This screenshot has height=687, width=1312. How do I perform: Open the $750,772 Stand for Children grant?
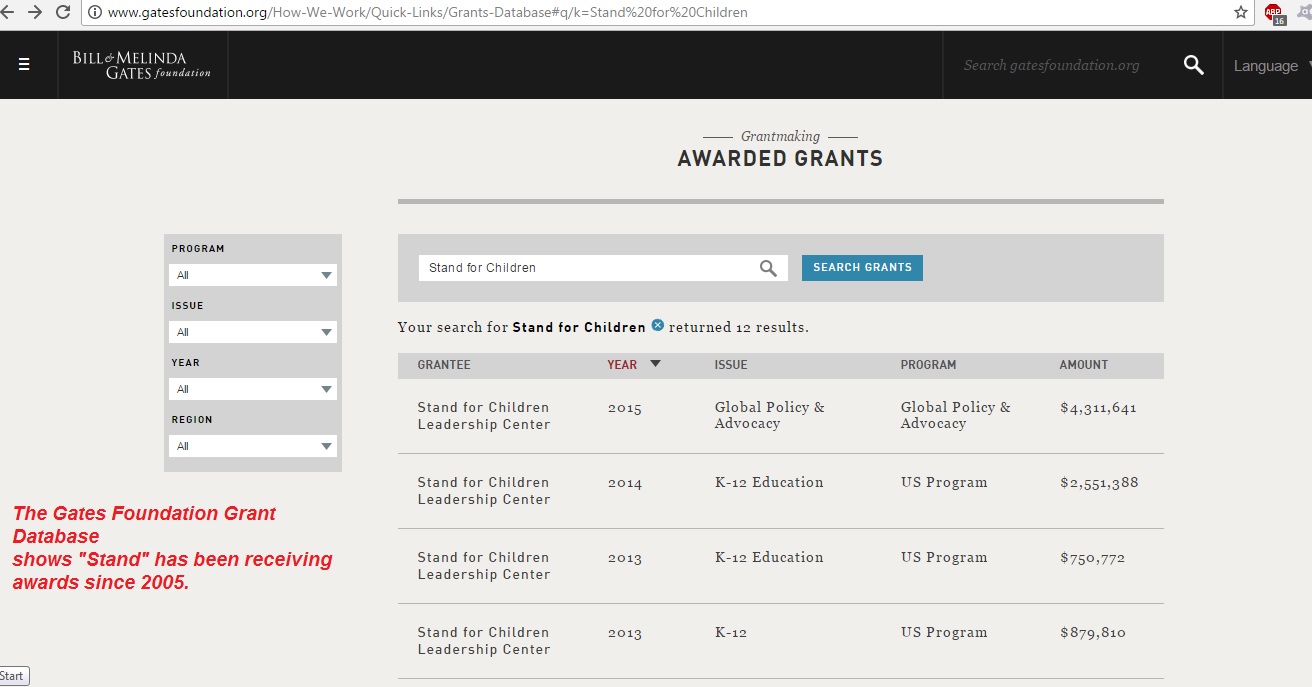click(484, 566)
